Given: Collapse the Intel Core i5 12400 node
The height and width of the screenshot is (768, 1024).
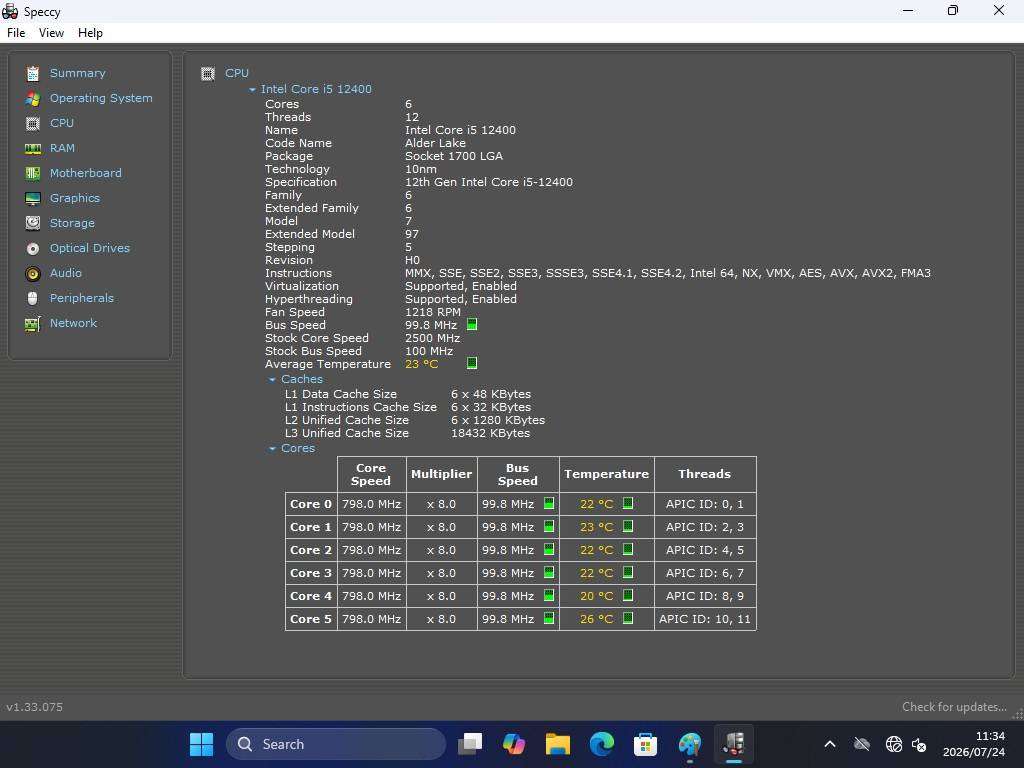Looking at the screenshot, I should 252,89.
